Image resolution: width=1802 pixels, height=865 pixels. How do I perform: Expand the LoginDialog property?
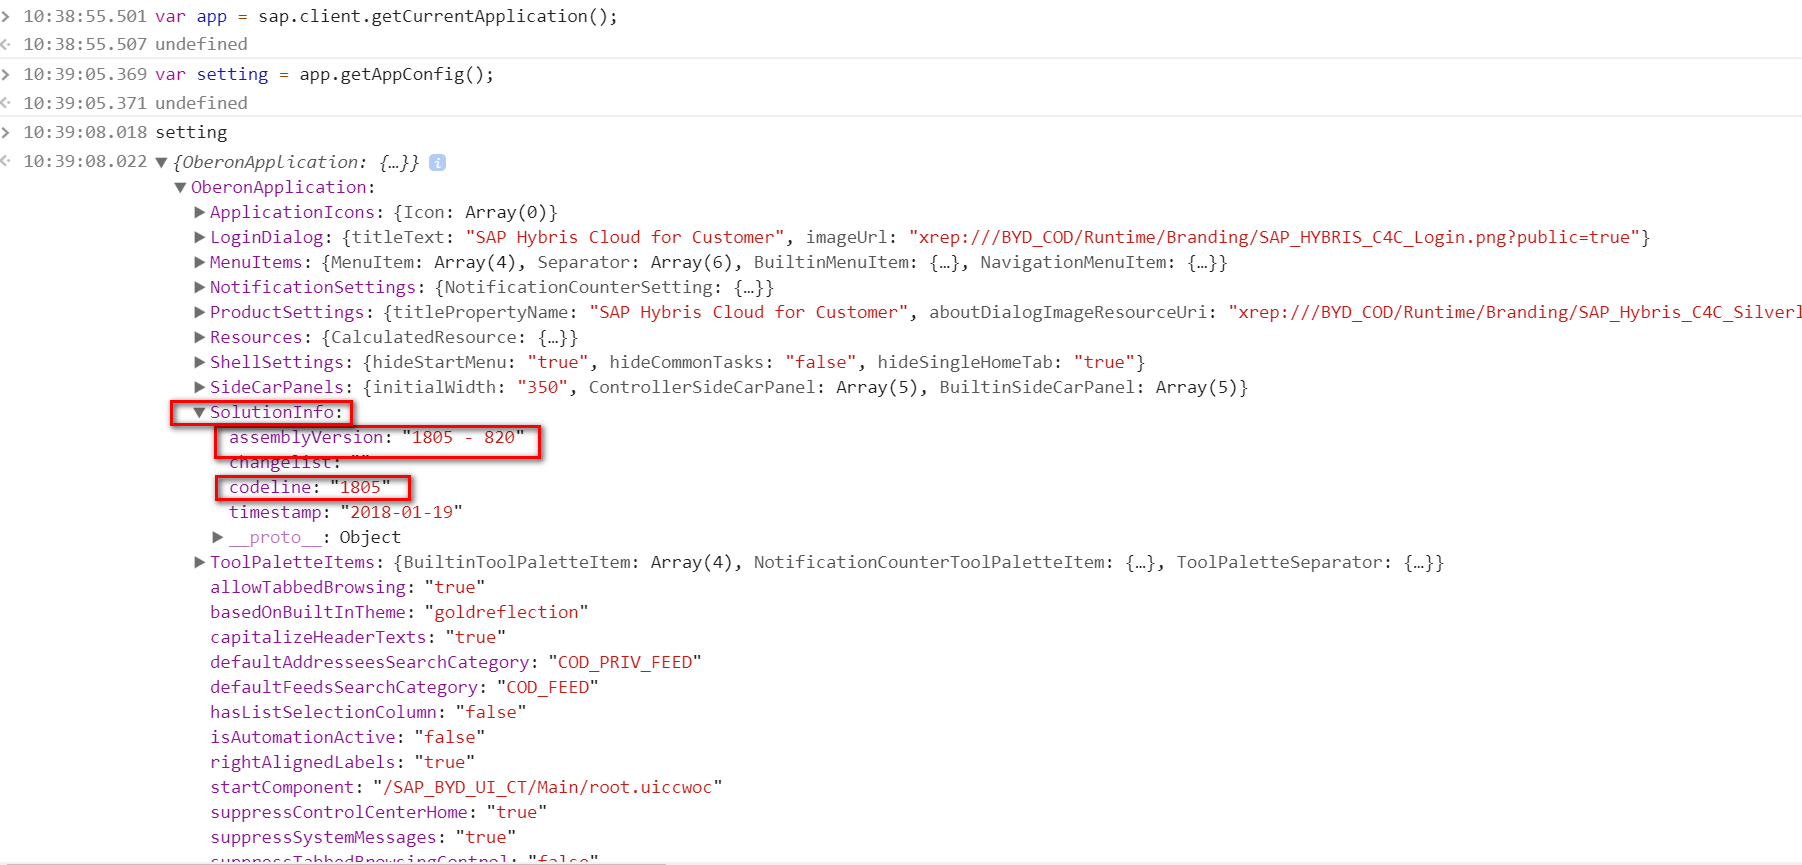[199, 237]
